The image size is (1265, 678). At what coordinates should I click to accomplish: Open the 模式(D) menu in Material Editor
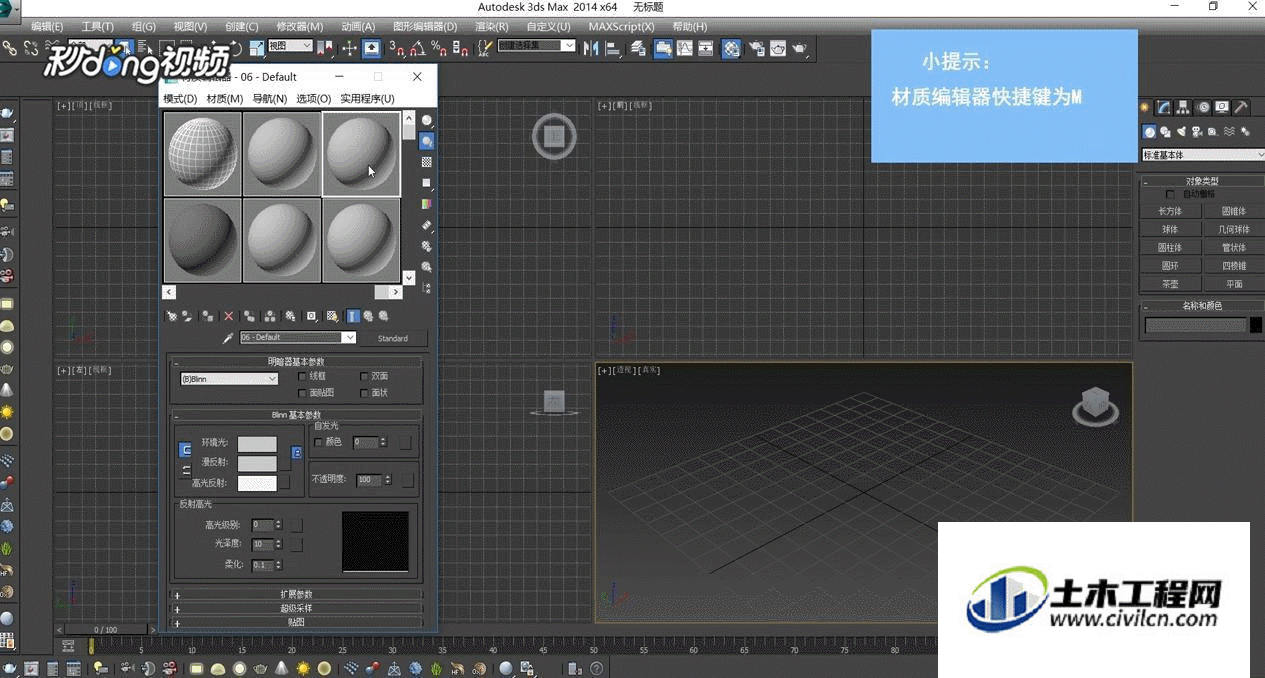pyautogui.click(x=180, y=99)
